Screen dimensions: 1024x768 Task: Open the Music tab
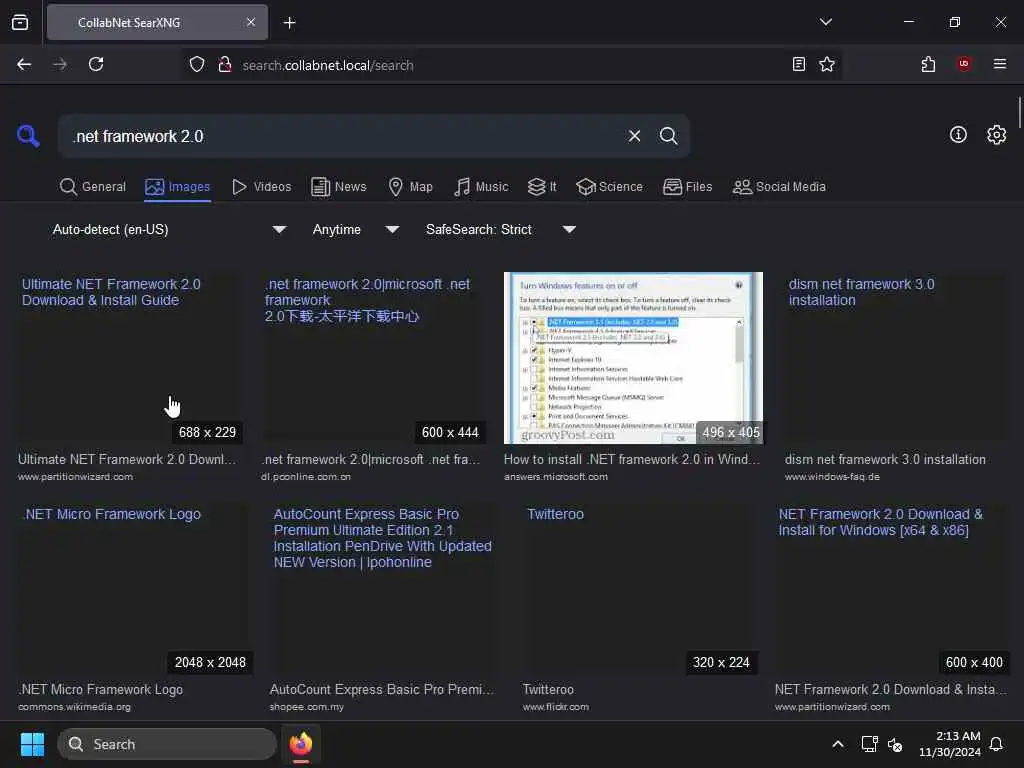[x=481, y=187]
